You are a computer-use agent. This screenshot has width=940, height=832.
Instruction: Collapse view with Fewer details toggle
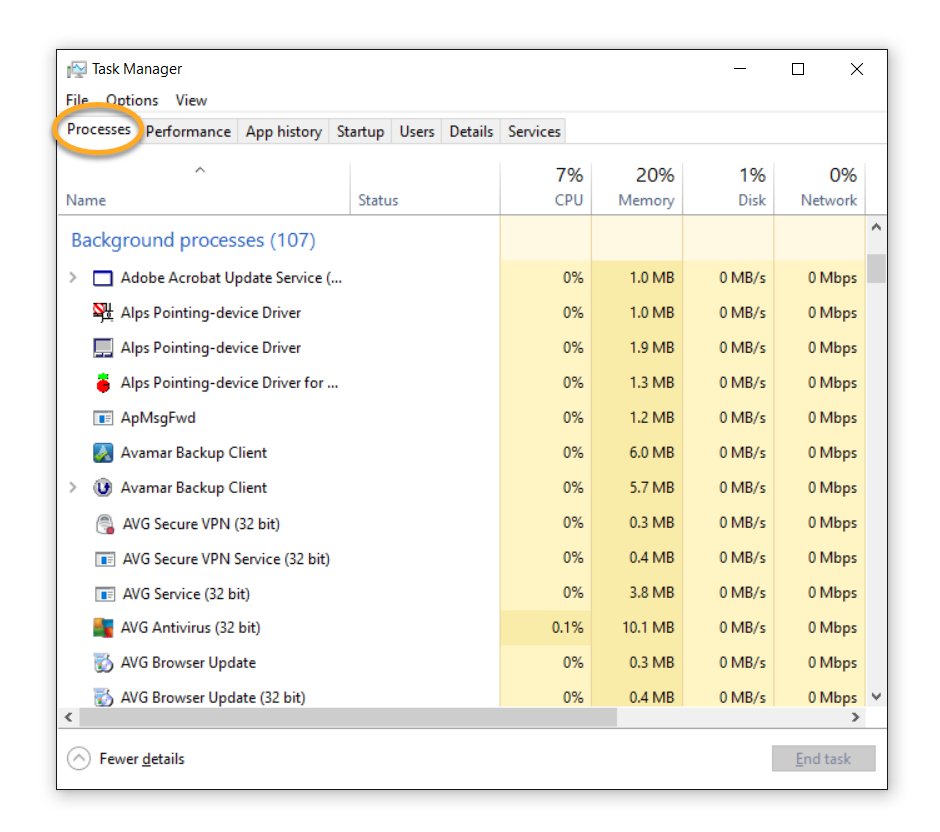tap(79, 759)
